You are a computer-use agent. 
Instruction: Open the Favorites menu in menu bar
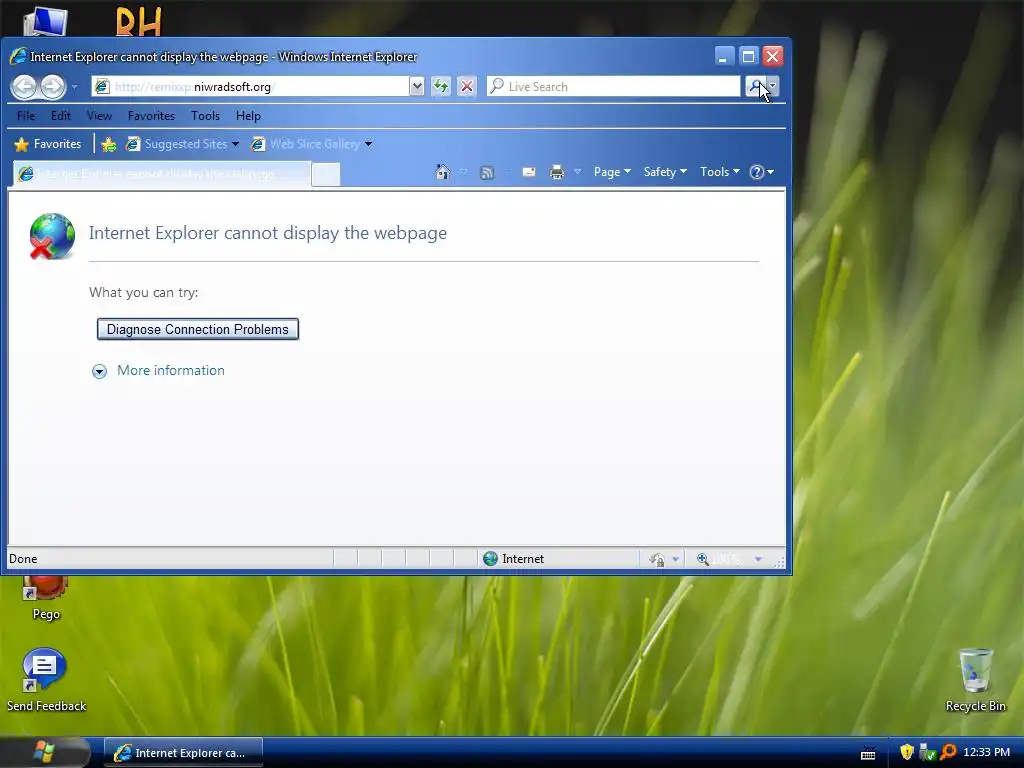point(151,116)
